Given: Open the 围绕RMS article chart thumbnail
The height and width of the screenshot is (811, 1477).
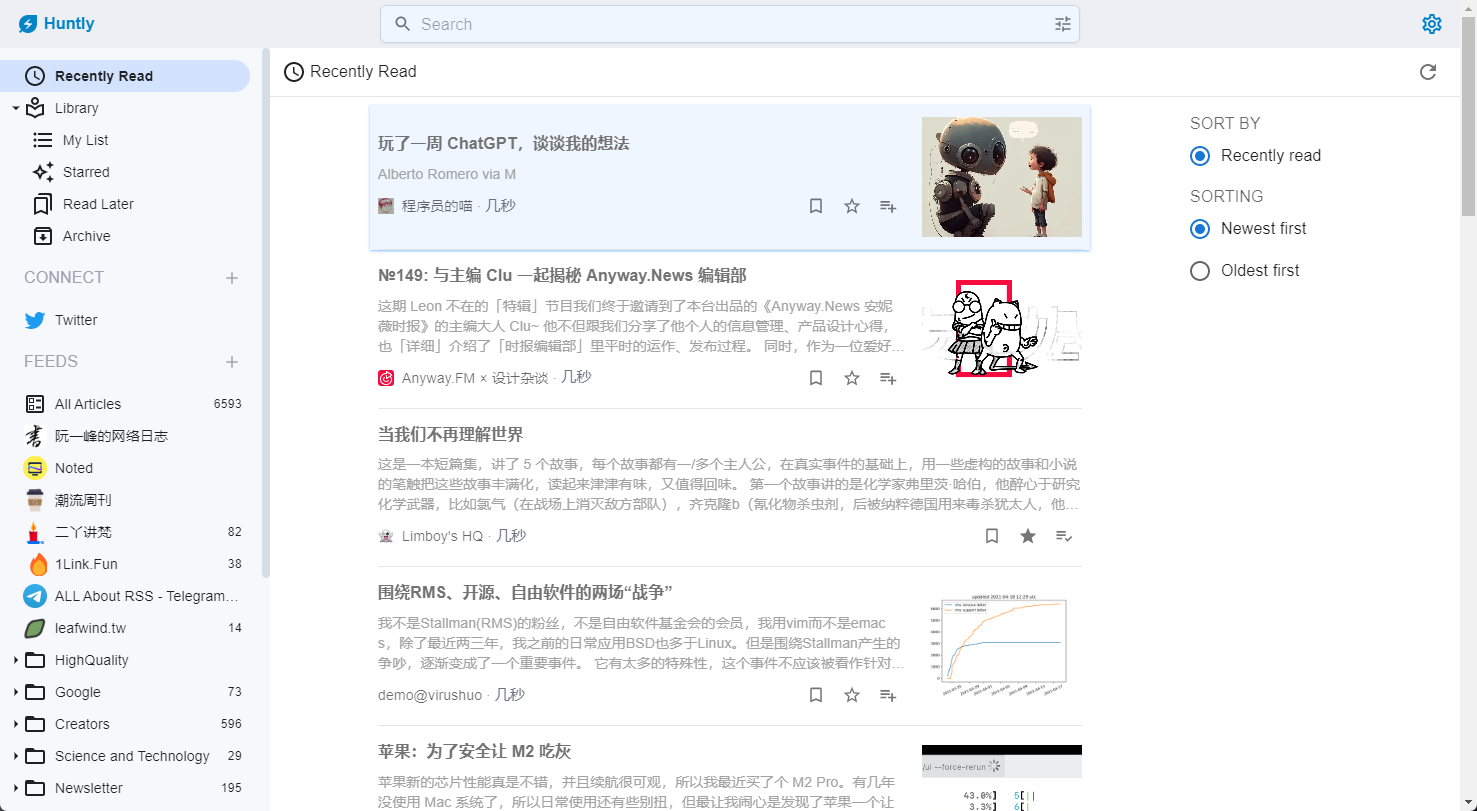Looking at the screenshot, I should (1002, 647).
